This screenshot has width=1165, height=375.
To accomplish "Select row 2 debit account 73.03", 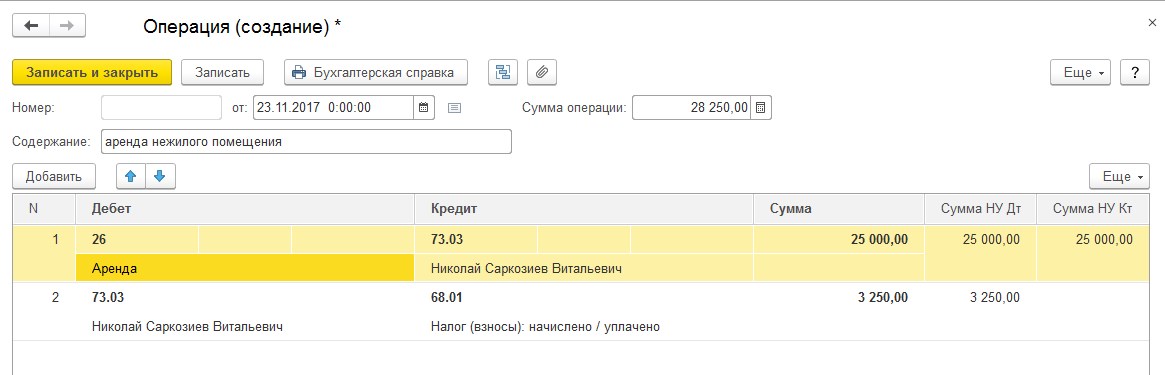I will pyautogui.click(x=108, y=298).
